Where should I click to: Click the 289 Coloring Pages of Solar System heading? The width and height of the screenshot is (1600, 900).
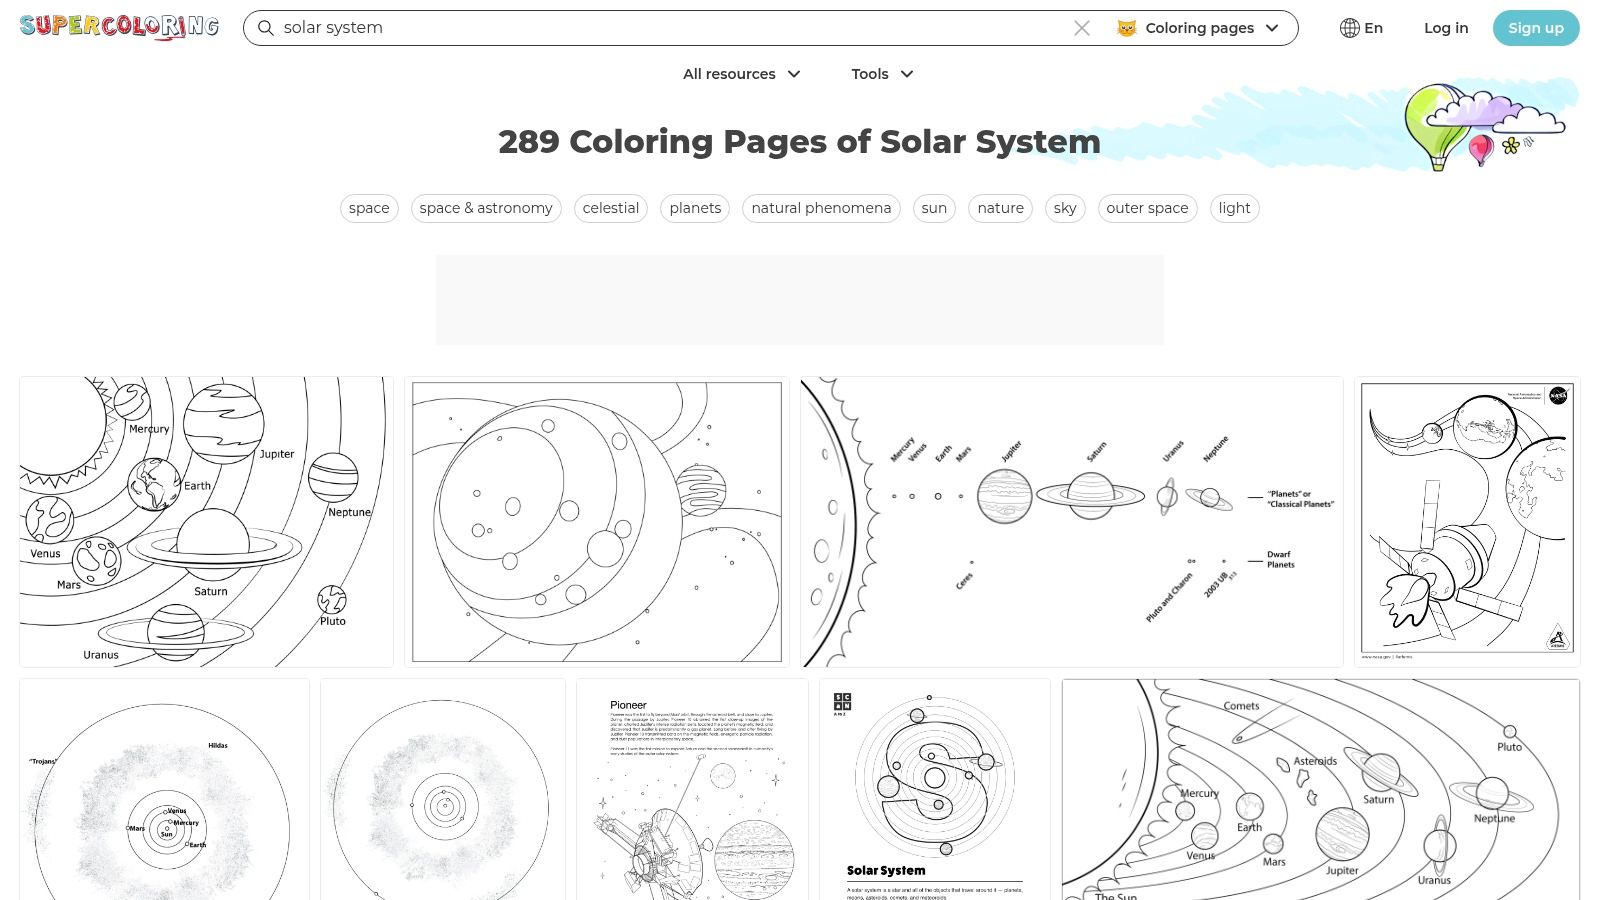coord(799,142)
